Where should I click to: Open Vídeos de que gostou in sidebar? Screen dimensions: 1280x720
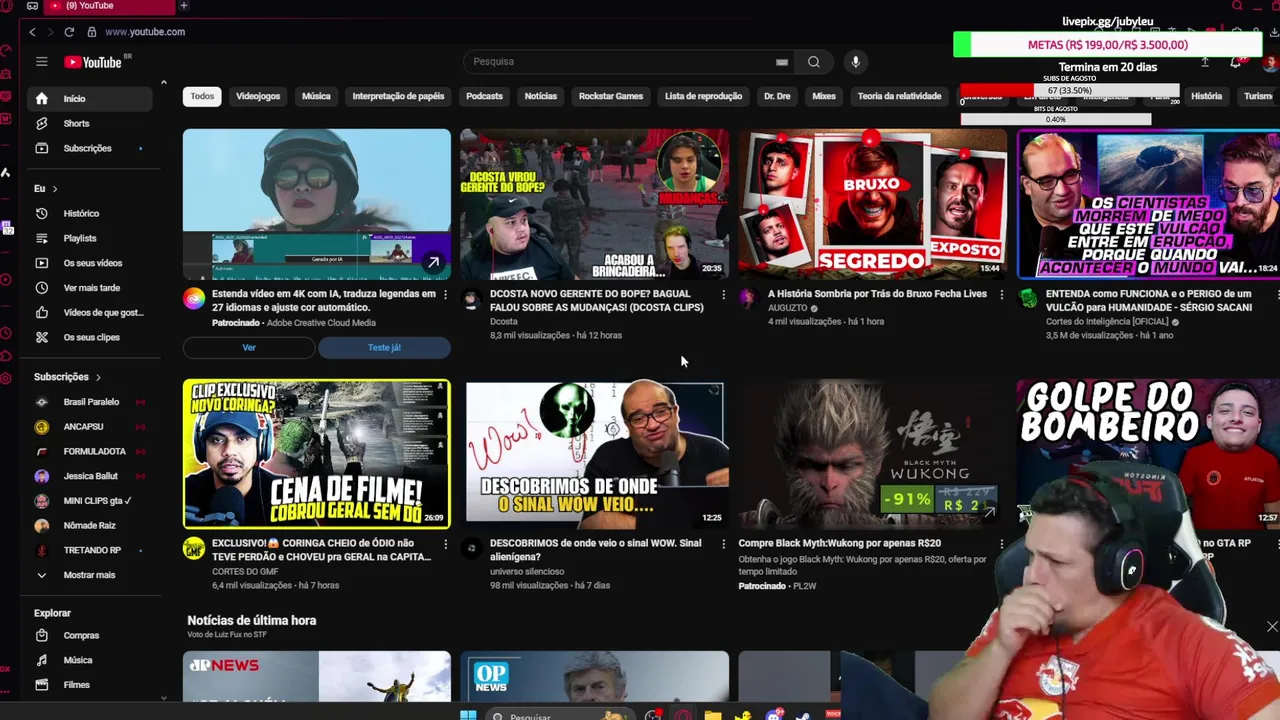coord(90,312)
